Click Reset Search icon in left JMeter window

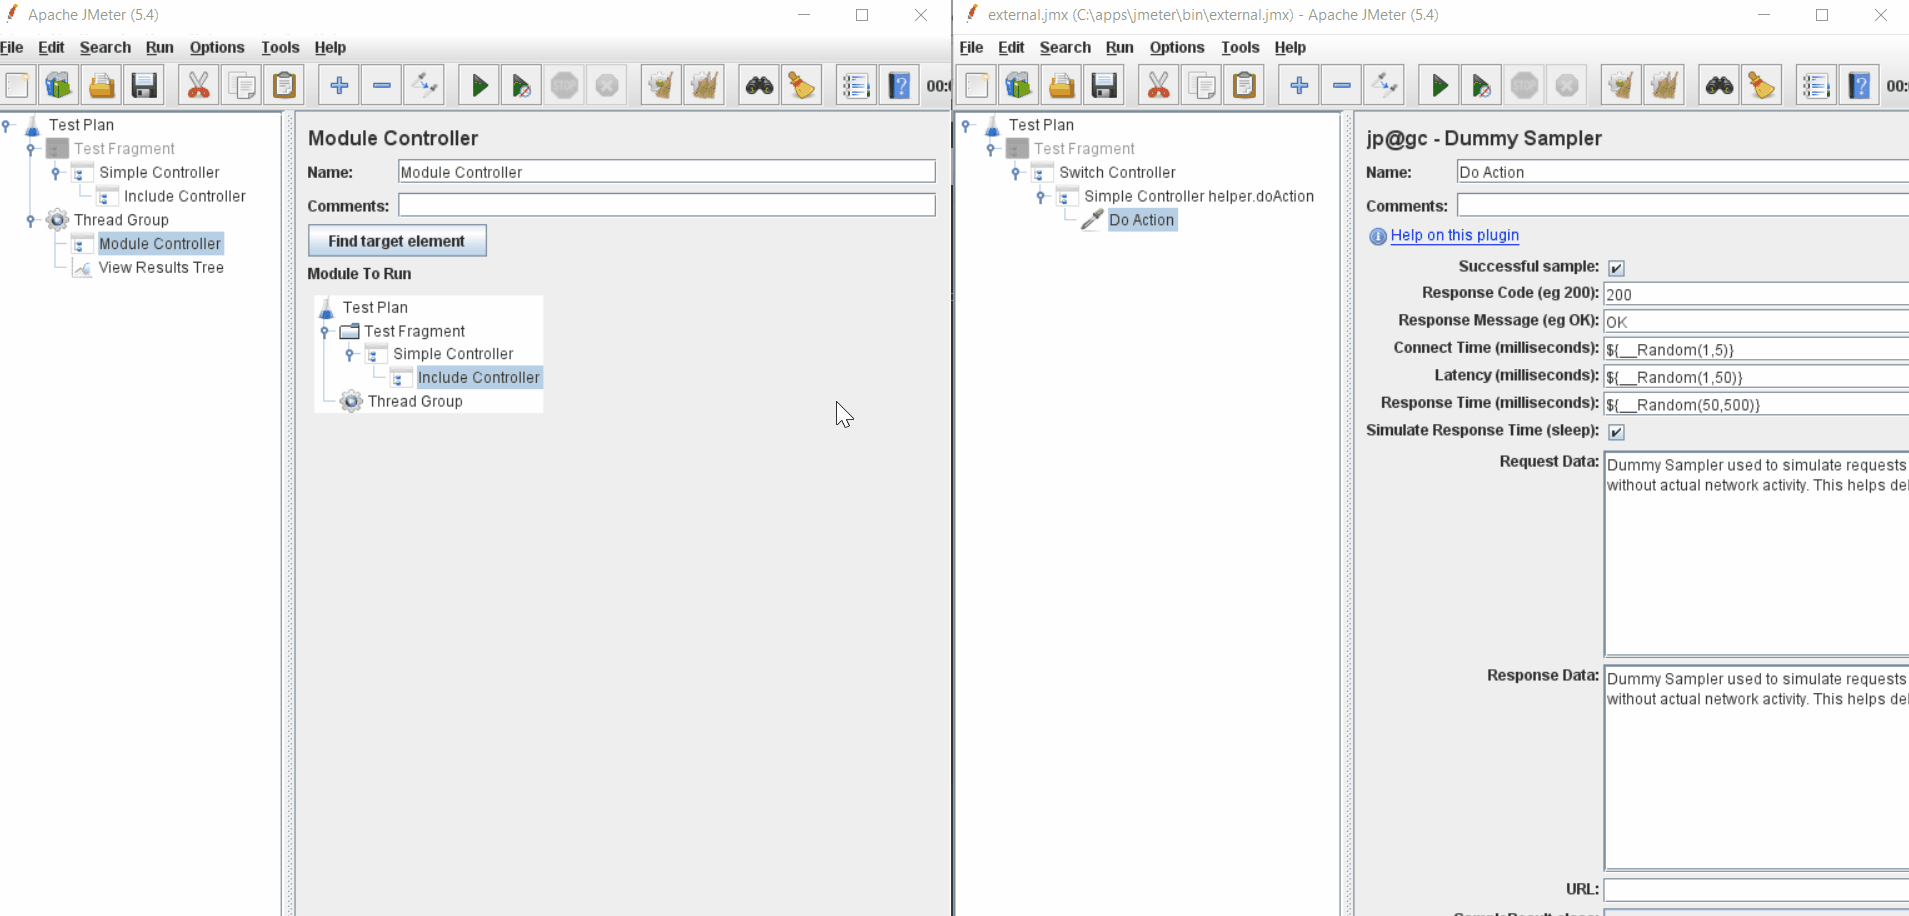point(802,86)
